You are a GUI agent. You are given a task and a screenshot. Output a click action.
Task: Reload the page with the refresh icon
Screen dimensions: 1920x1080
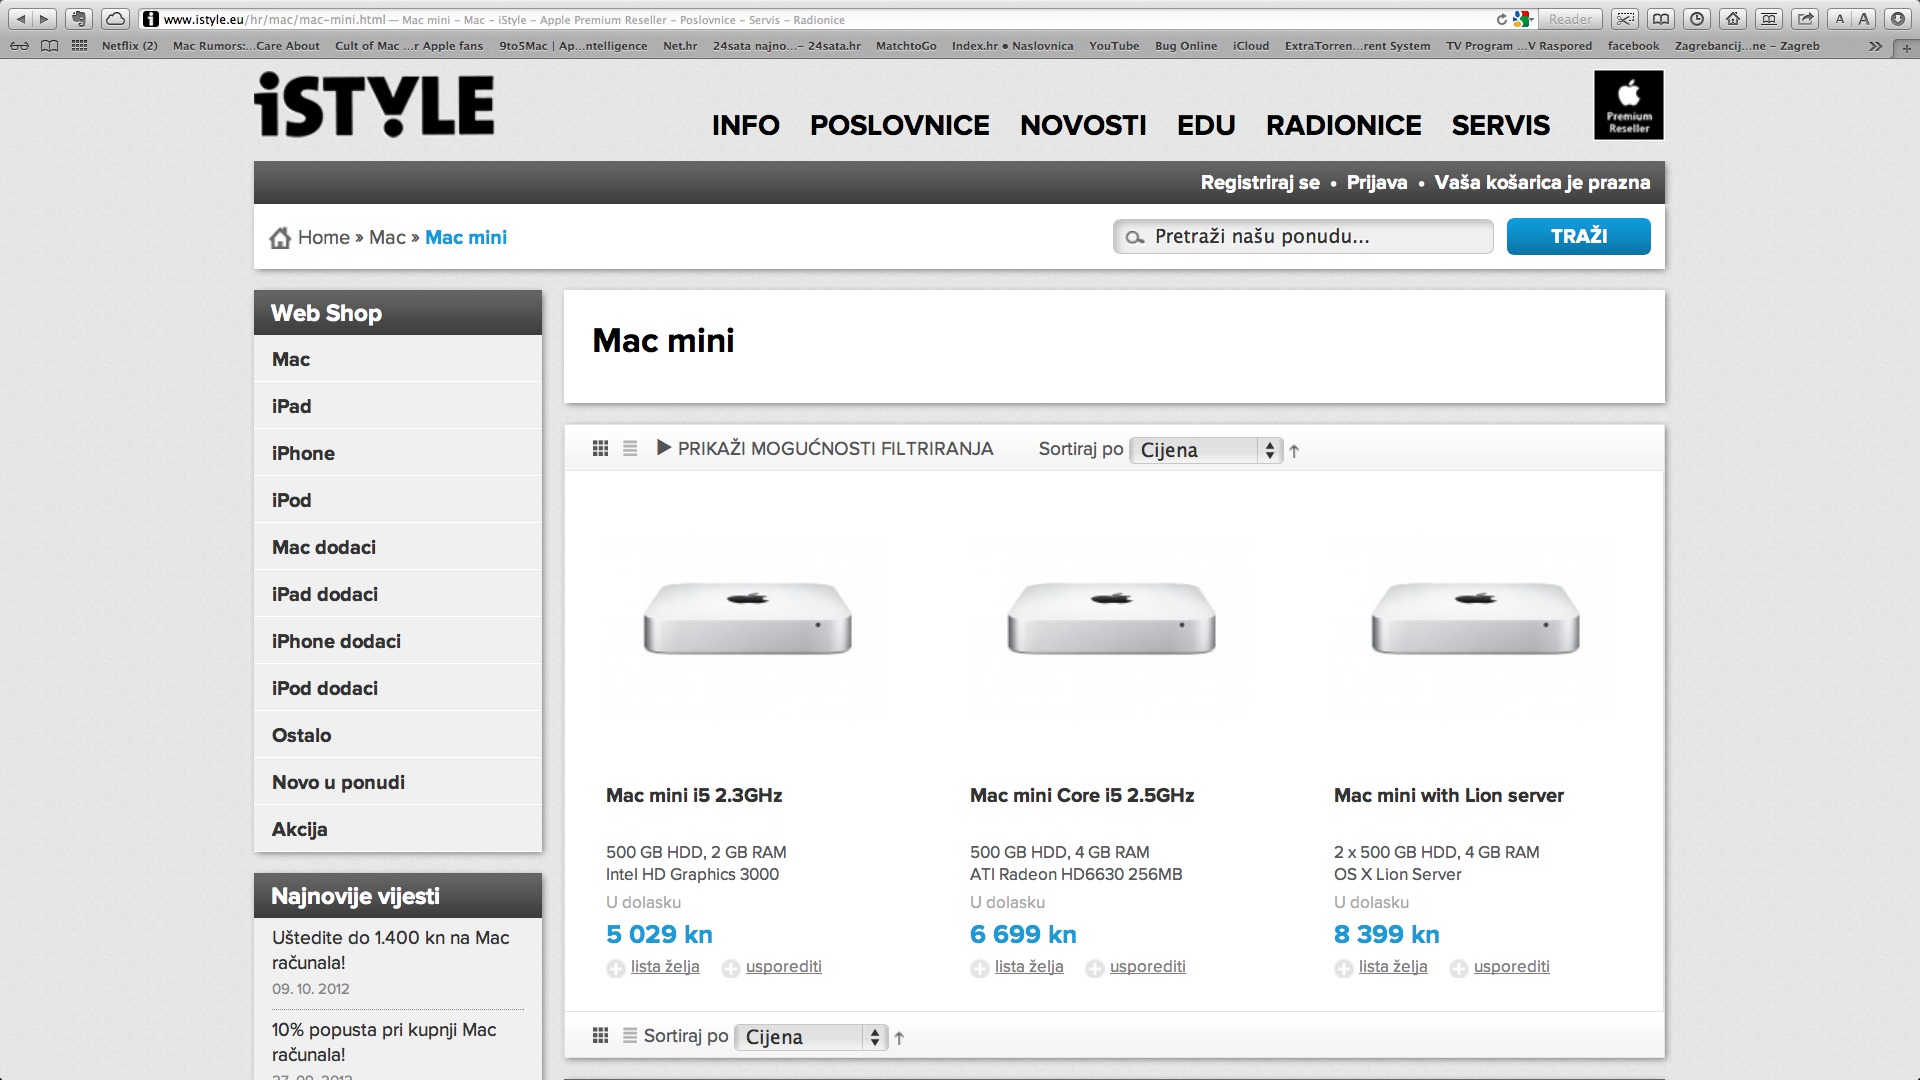point(1501,19)
